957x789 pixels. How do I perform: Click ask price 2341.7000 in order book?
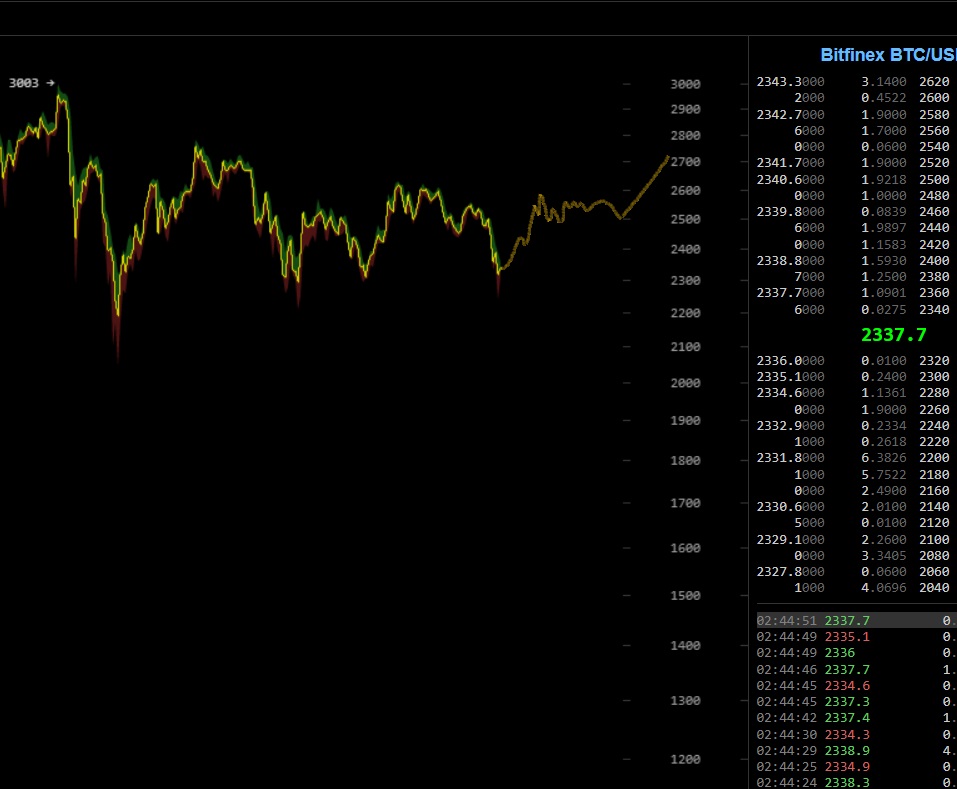(x=790, y=163)
